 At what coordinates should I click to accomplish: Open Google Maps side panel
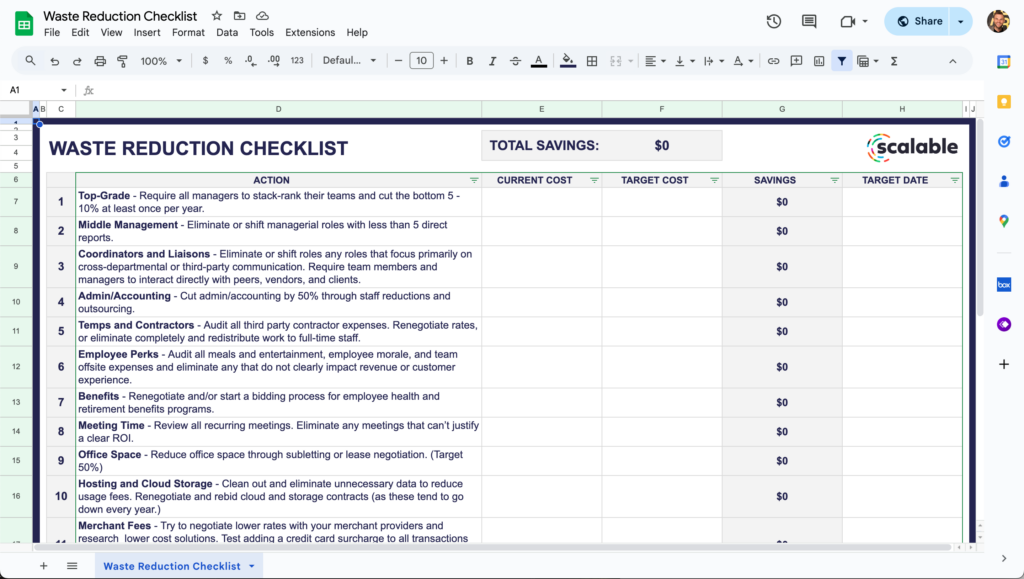(x=1004, y=221)
